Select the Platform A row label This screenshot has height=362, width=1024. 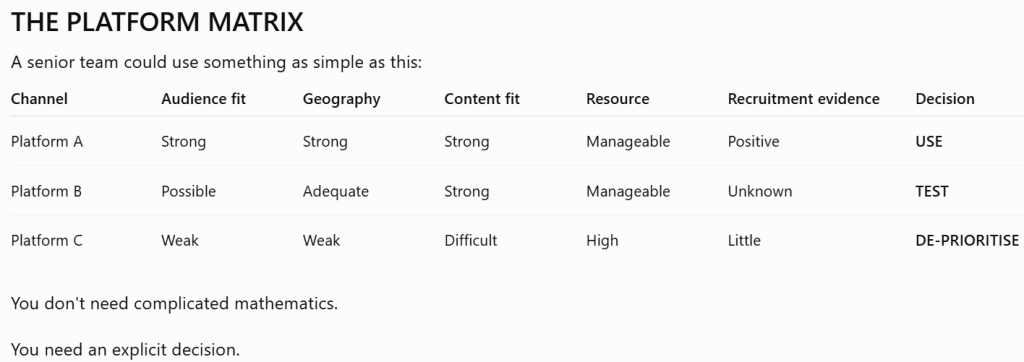[x=47, y=141]
